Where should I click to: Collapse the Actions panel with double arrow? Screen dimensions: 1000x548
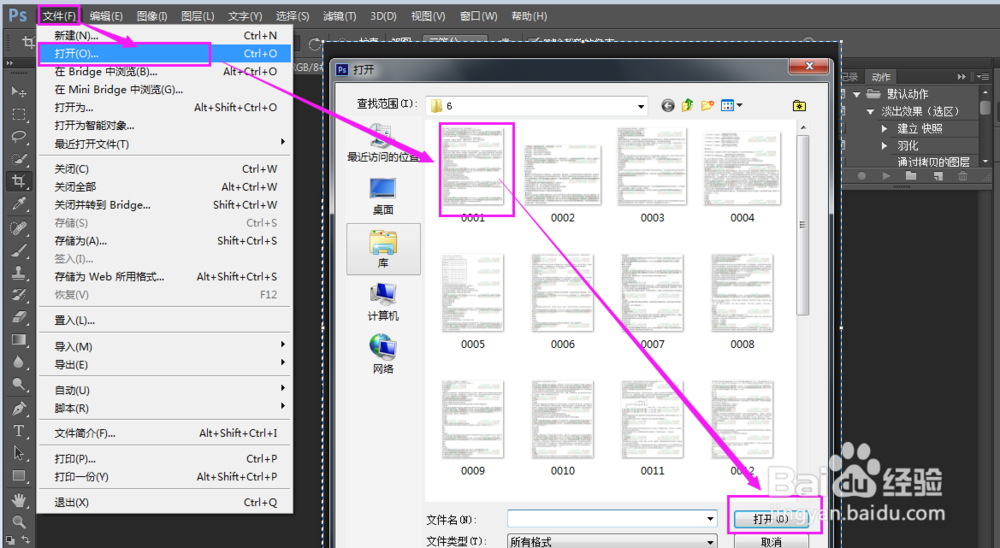[962, 77]
